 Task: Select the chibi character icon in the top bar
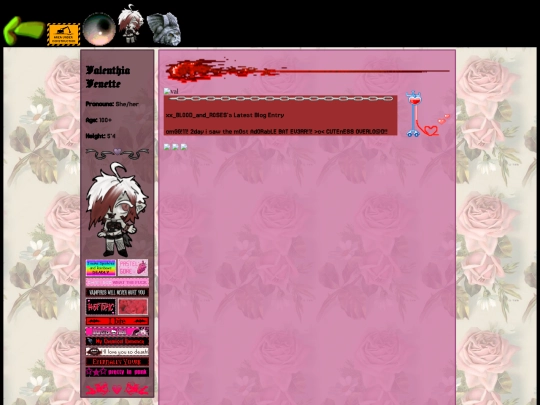point(130,24)
